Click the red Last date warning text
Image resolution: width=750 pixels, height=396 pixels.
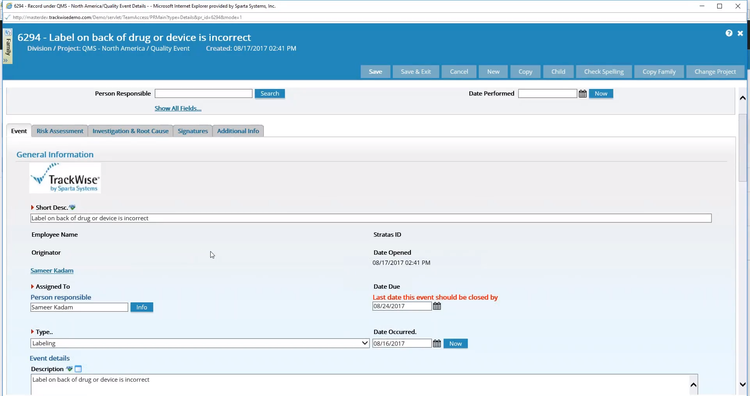pyautogui.click(x=435, y=297)
